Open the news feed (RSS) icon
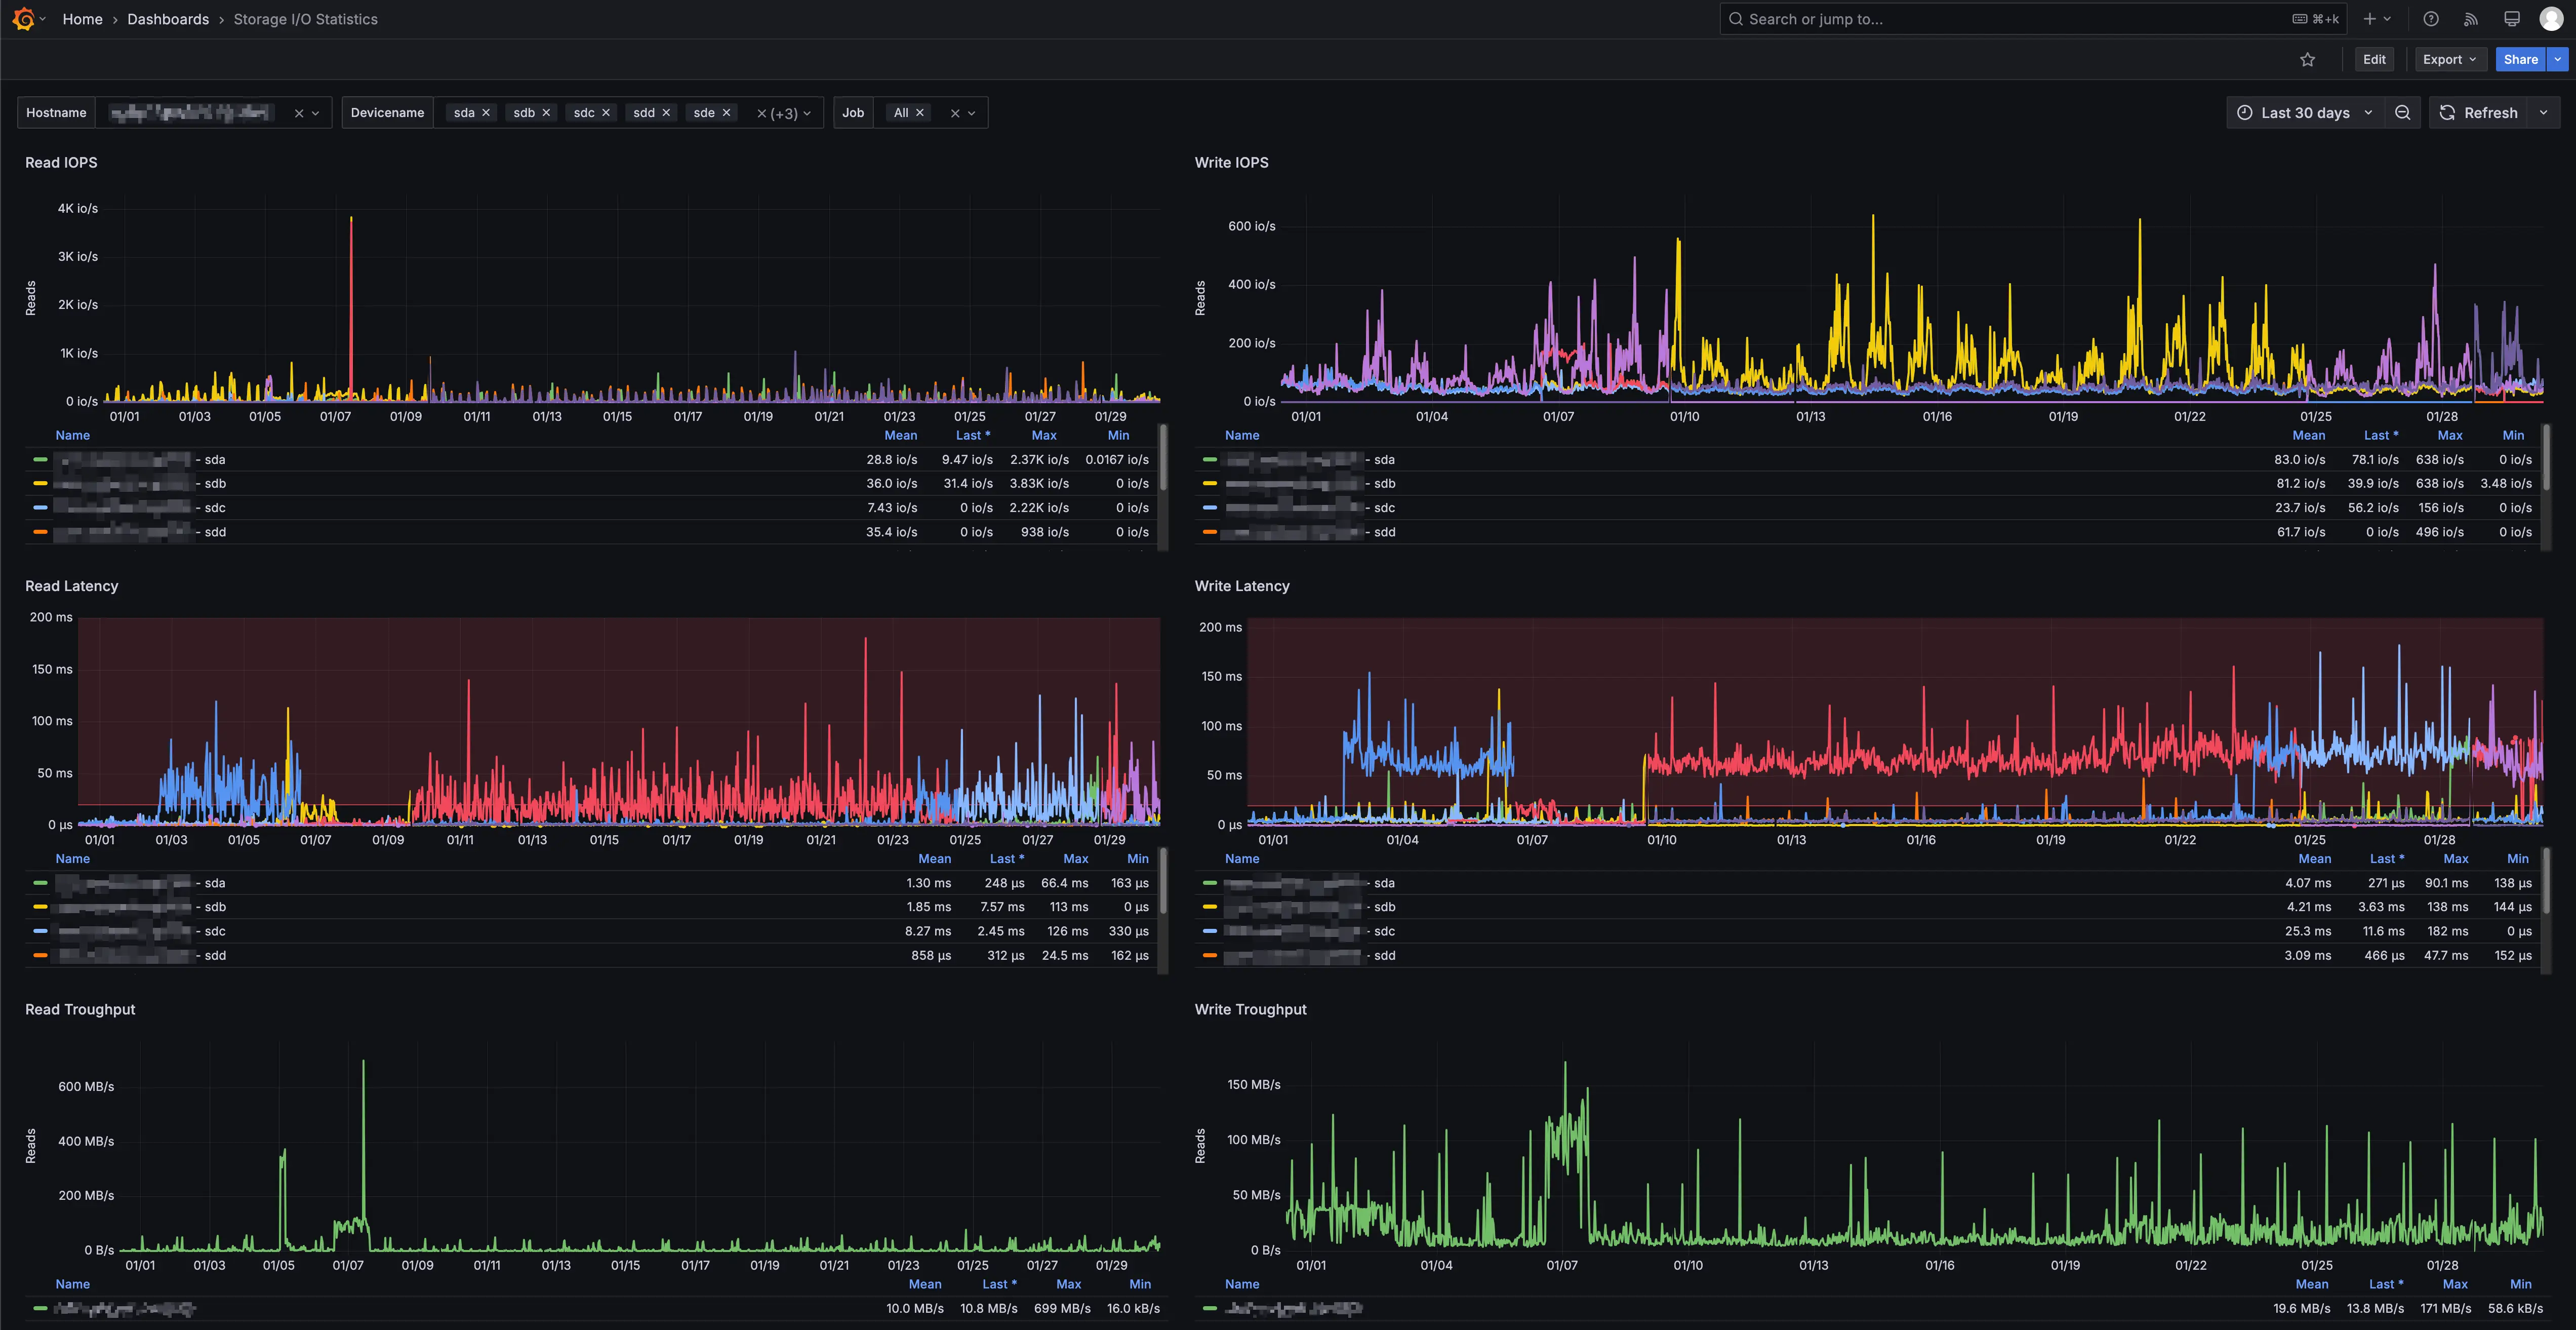Image resolution: width=2576 pixels, height=1330 pixels. tap(2470, 18)
